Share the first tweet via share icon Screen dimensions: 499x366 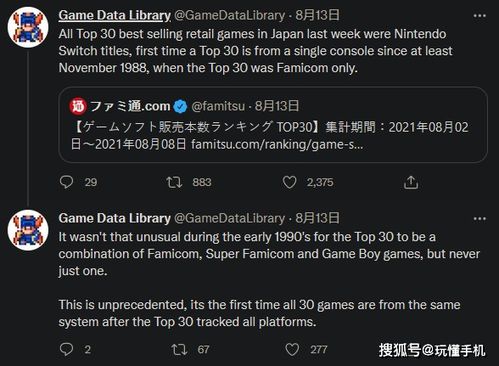pos(411,182)
